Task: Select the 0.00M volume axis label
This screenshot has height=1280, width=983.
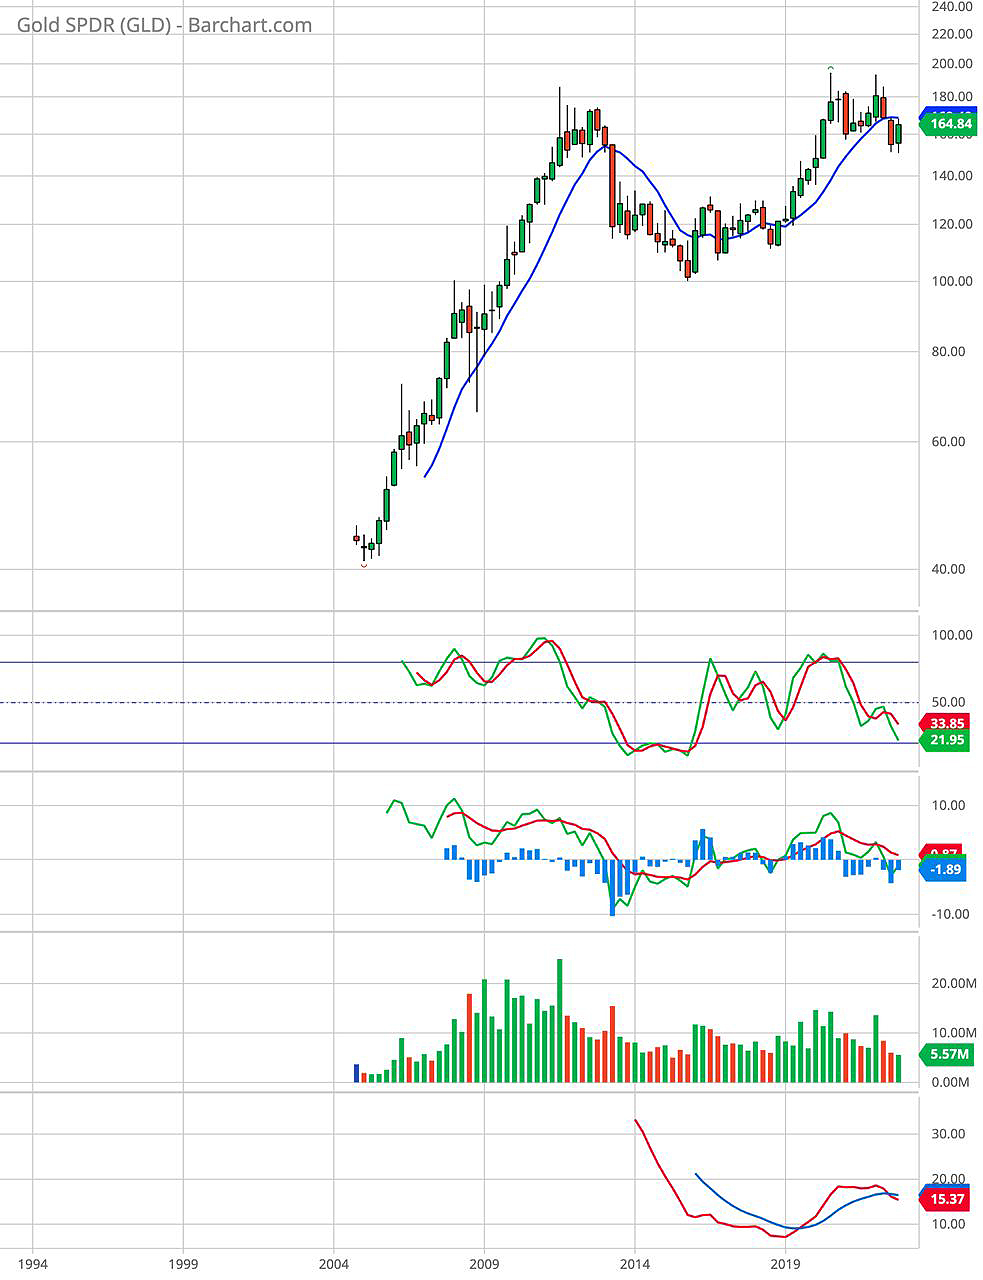Action: pos(953,1083)
